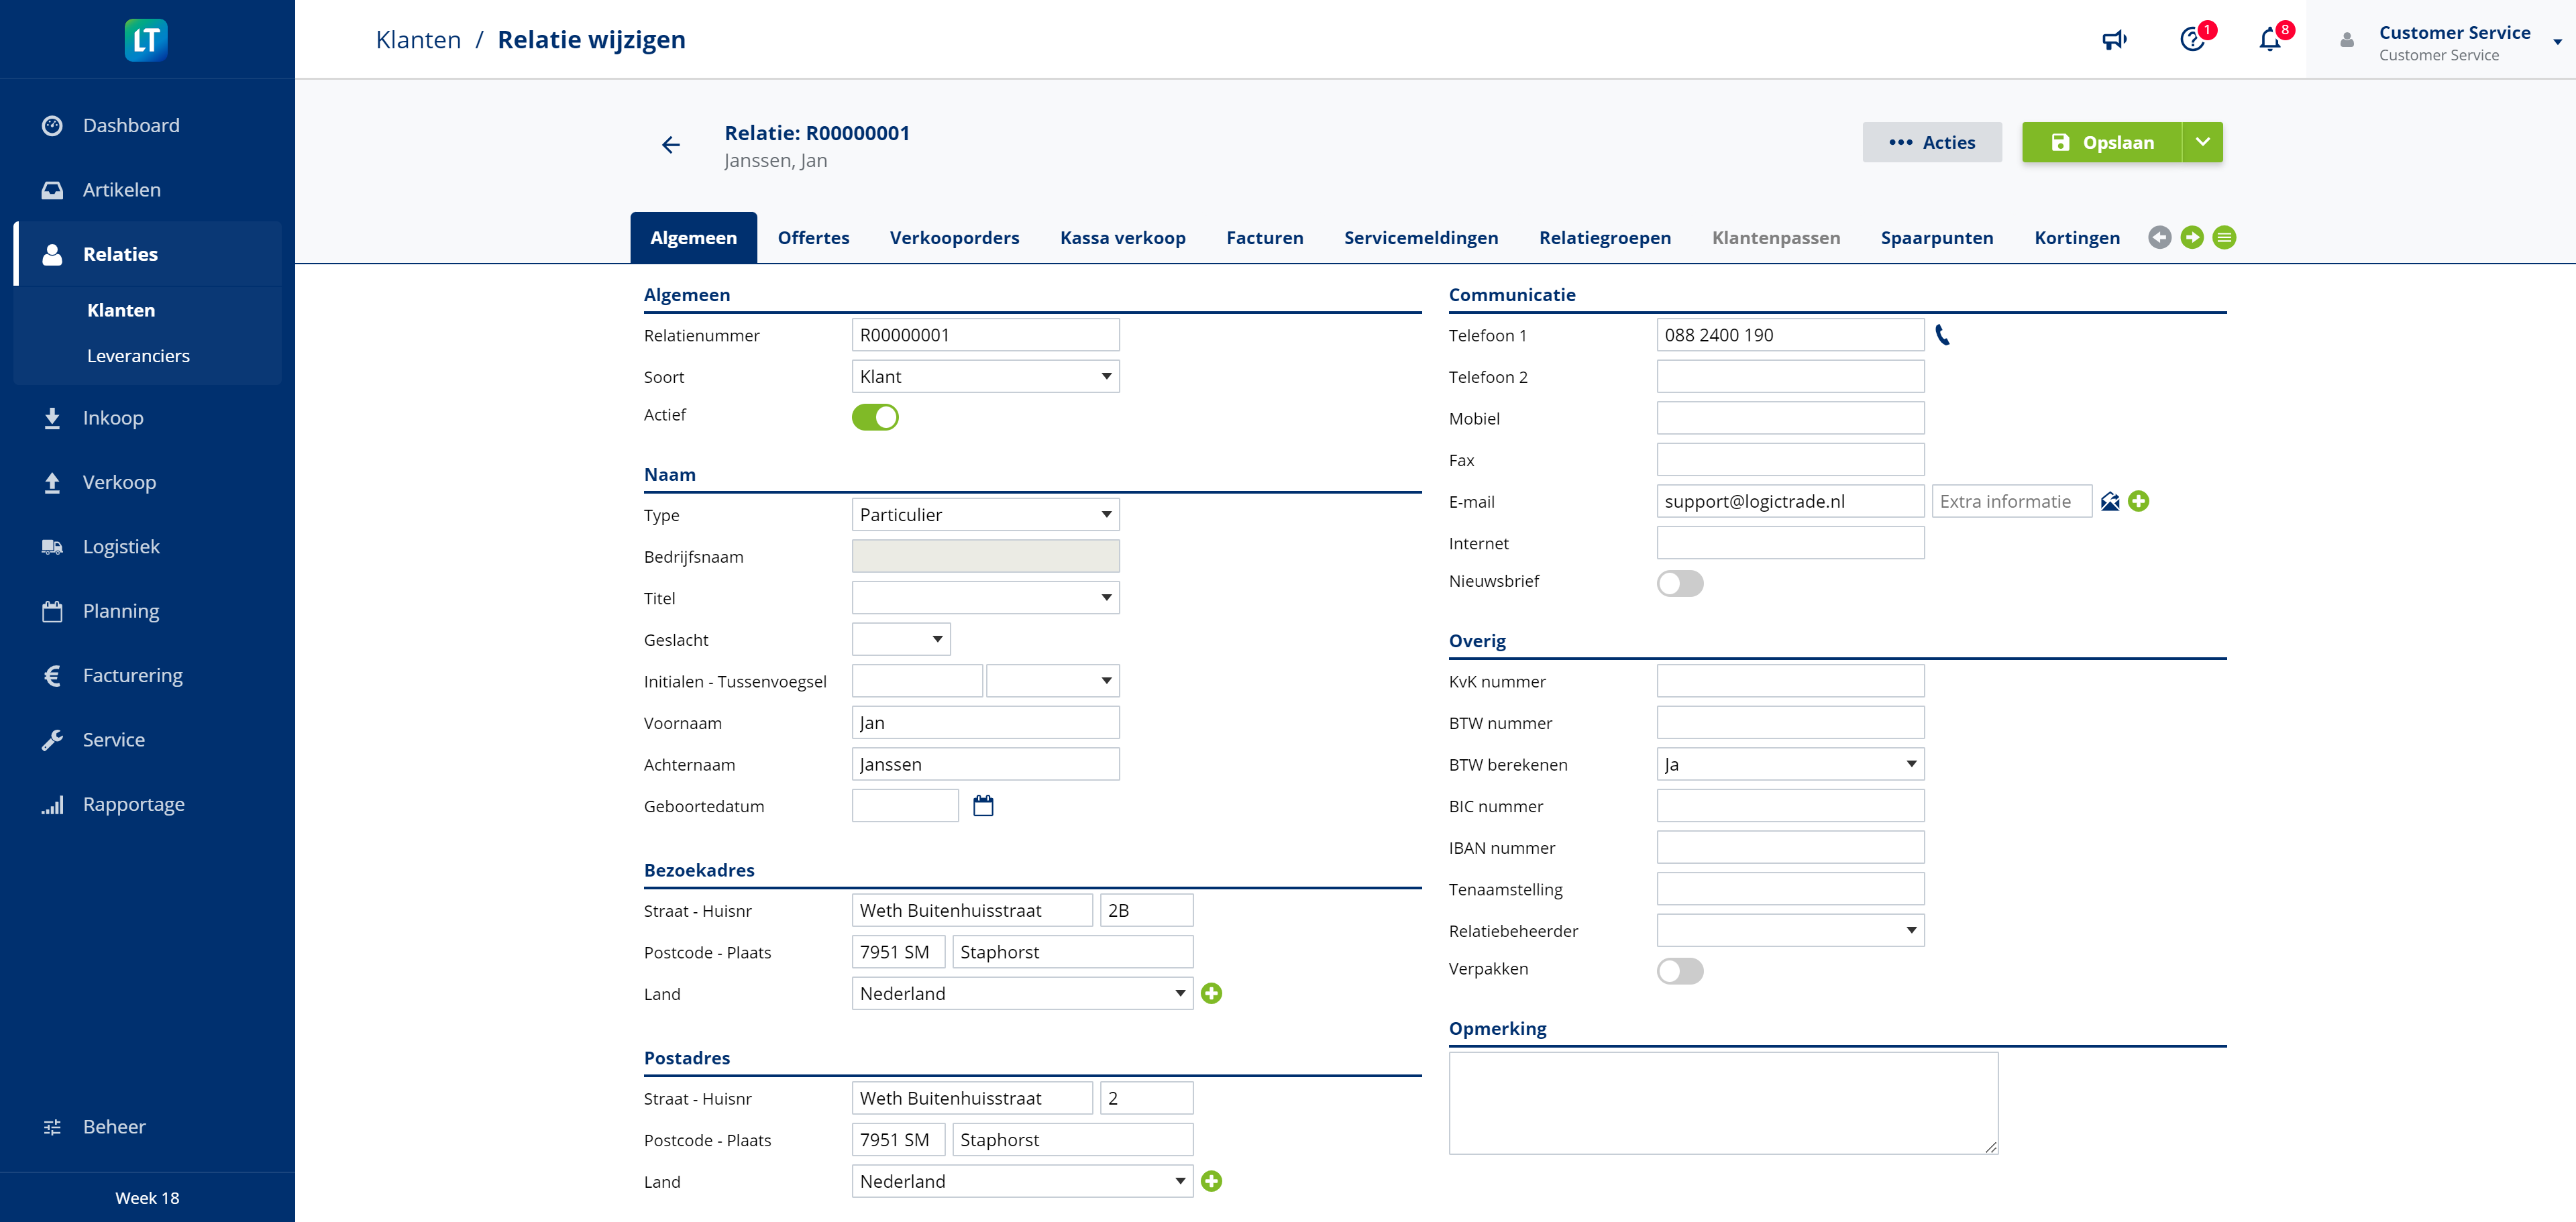Open announcements megaphone icon
The width and height of the screenshot is (2576, 1222).
2114,40
